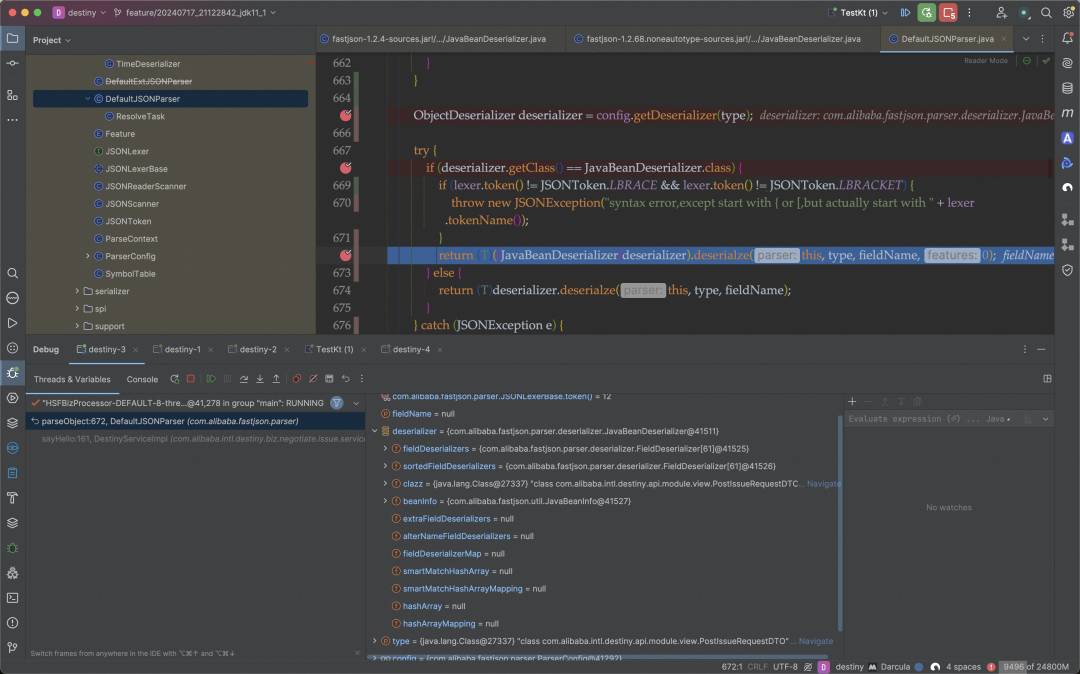Select the parseObject:672 stack frame
Screen dimensions: 1080x674
[x=195, y=421]
